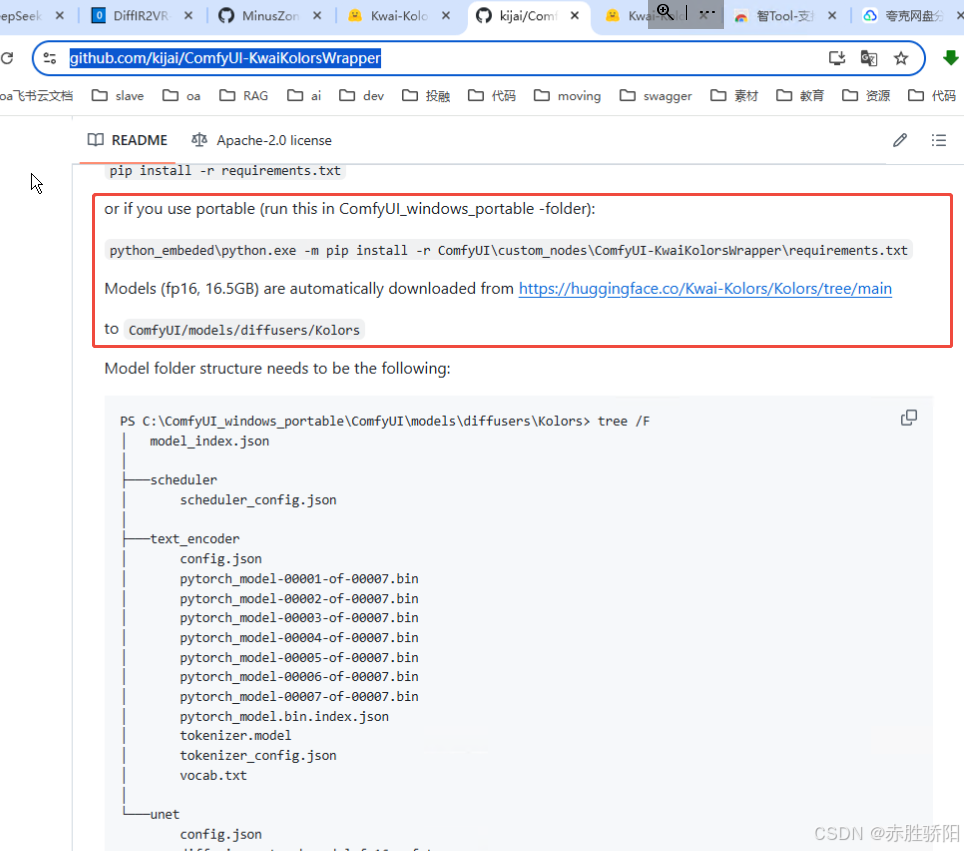964x851 pixels.
Task: Click the green download arrow icon
Action: (x=950, y=58)
